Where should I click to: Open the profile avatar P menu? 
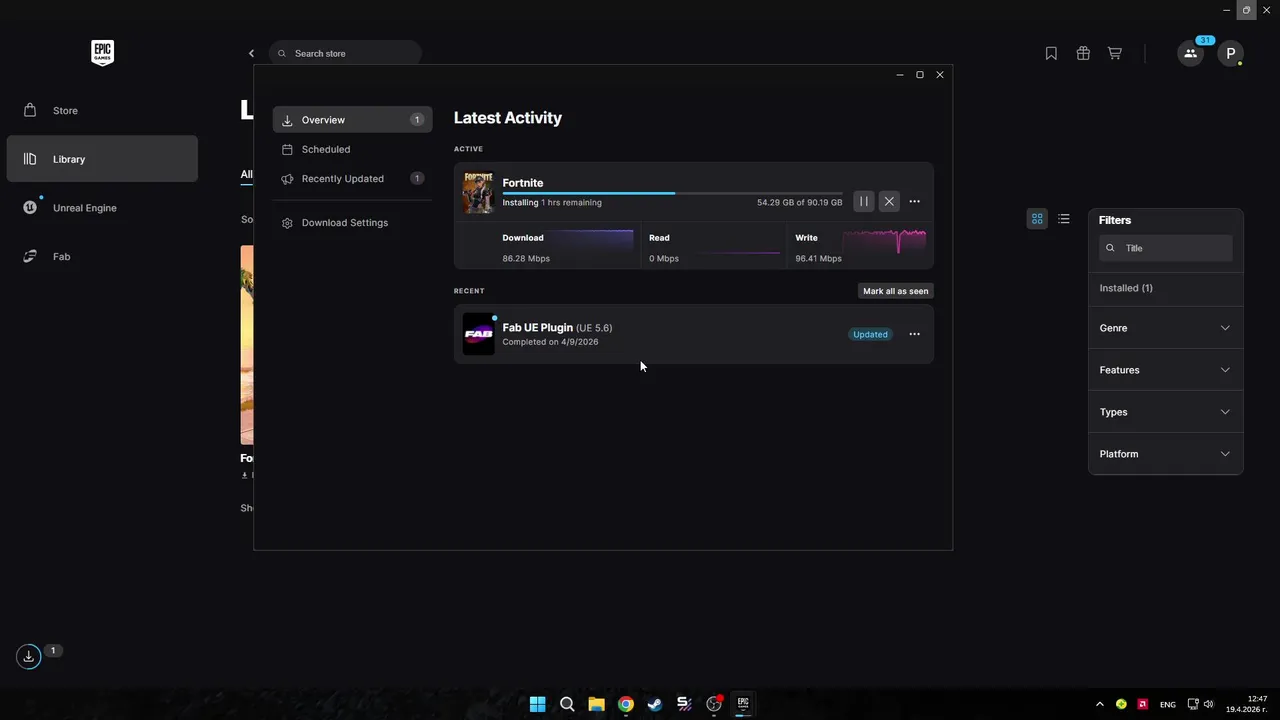tap(1230, 53)
